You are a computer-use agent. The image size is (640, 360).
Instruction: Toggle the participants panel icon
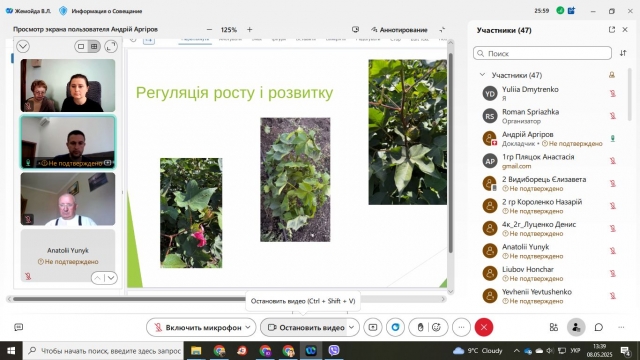pos(576,327)
